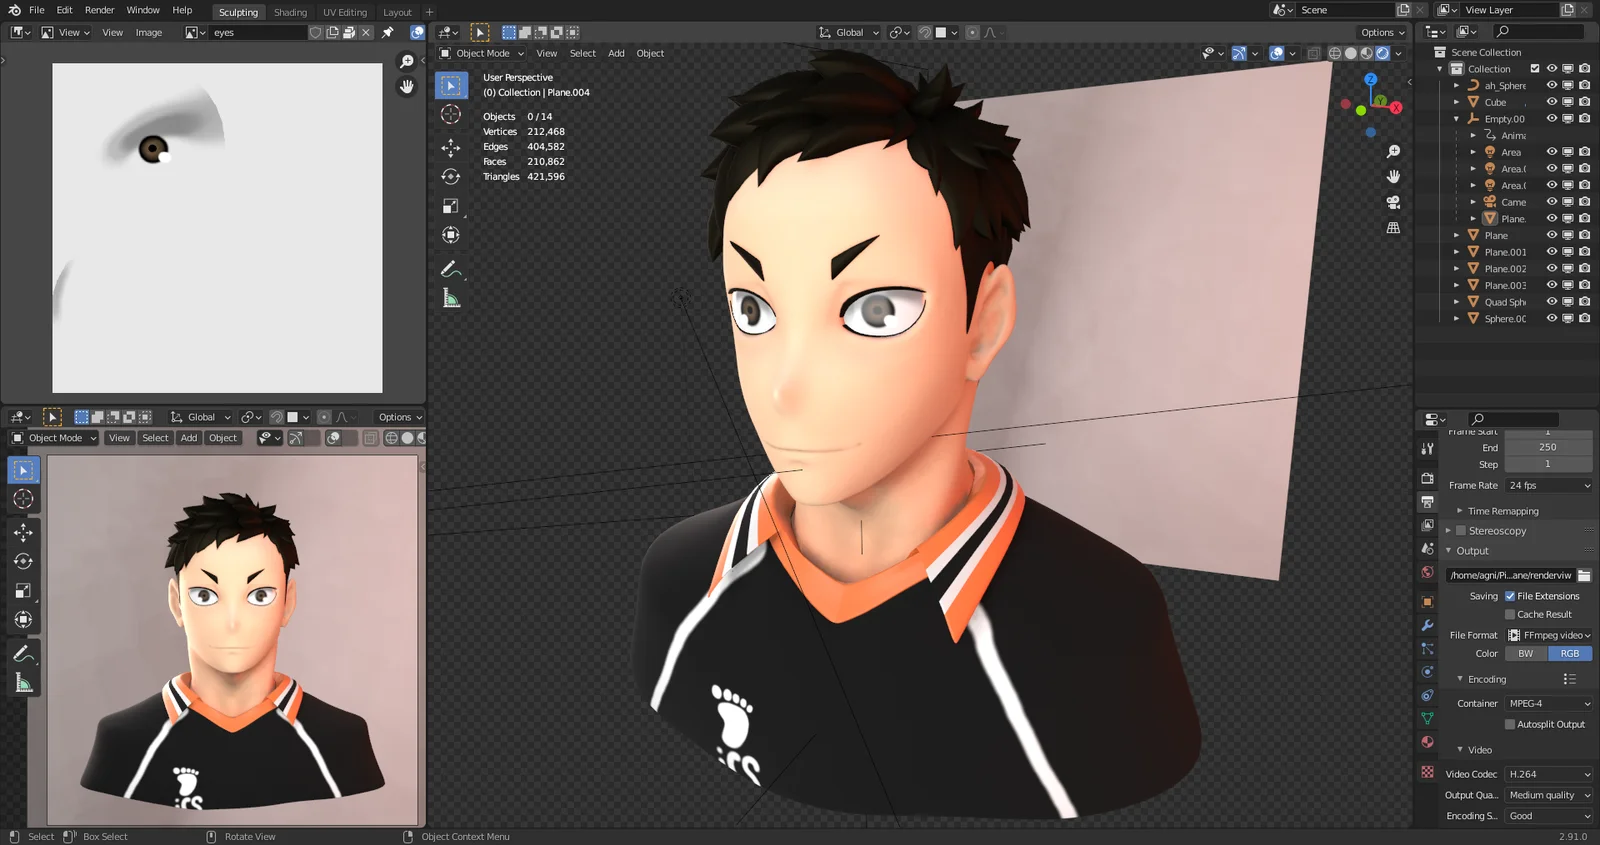The image size is (1600, 845).
Task: Select BW color mode
Action: point(1526,654)
